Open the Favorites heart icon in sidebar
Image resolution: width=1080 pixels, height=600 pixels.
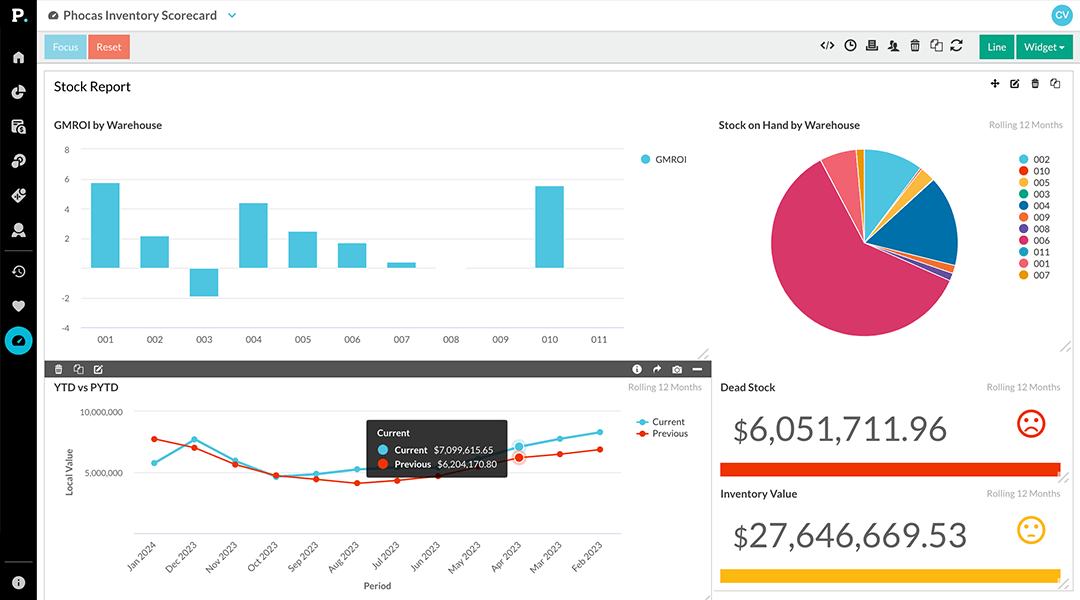(x=18, y=306)
